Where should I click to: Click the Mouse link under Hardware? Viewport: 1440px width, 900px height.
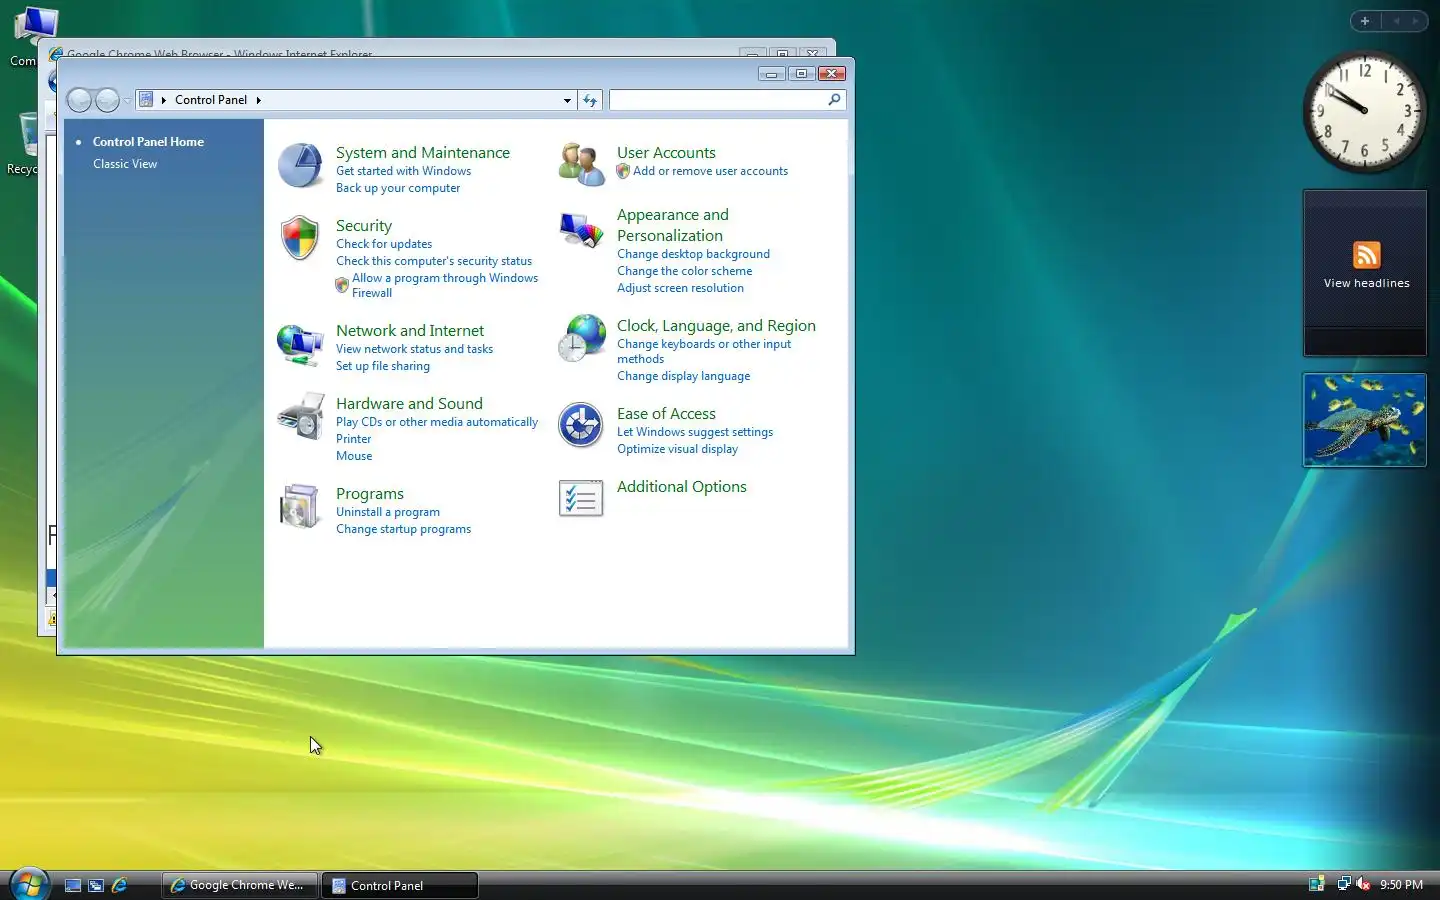coord(354,456)
